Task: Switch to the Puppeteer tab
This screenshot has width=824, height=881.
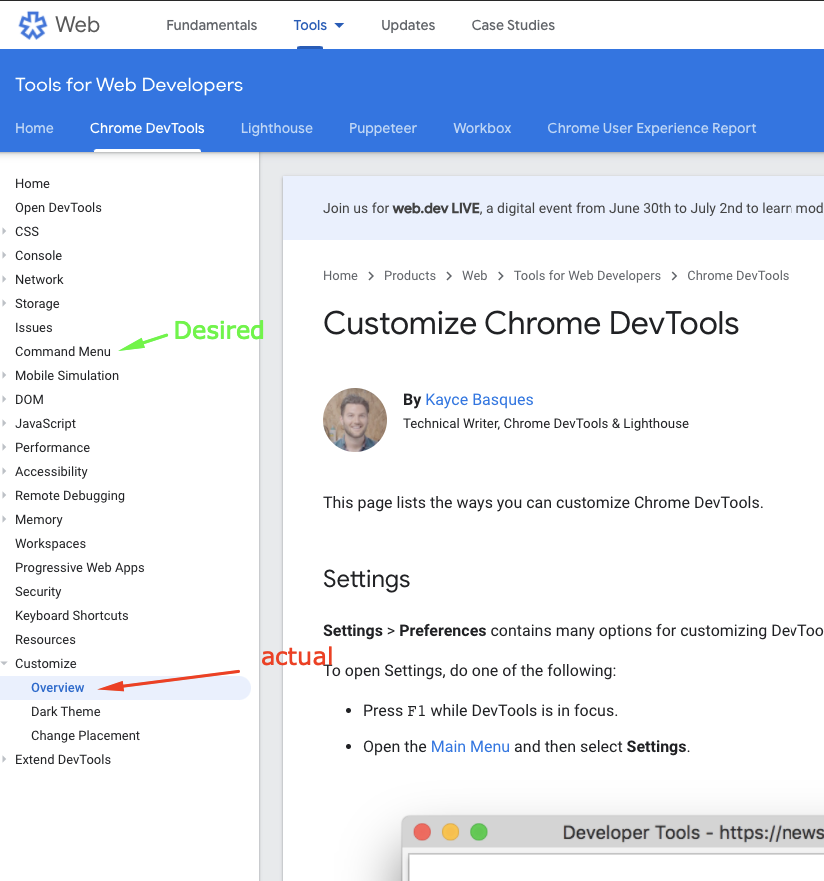Action: coord(382,128)
